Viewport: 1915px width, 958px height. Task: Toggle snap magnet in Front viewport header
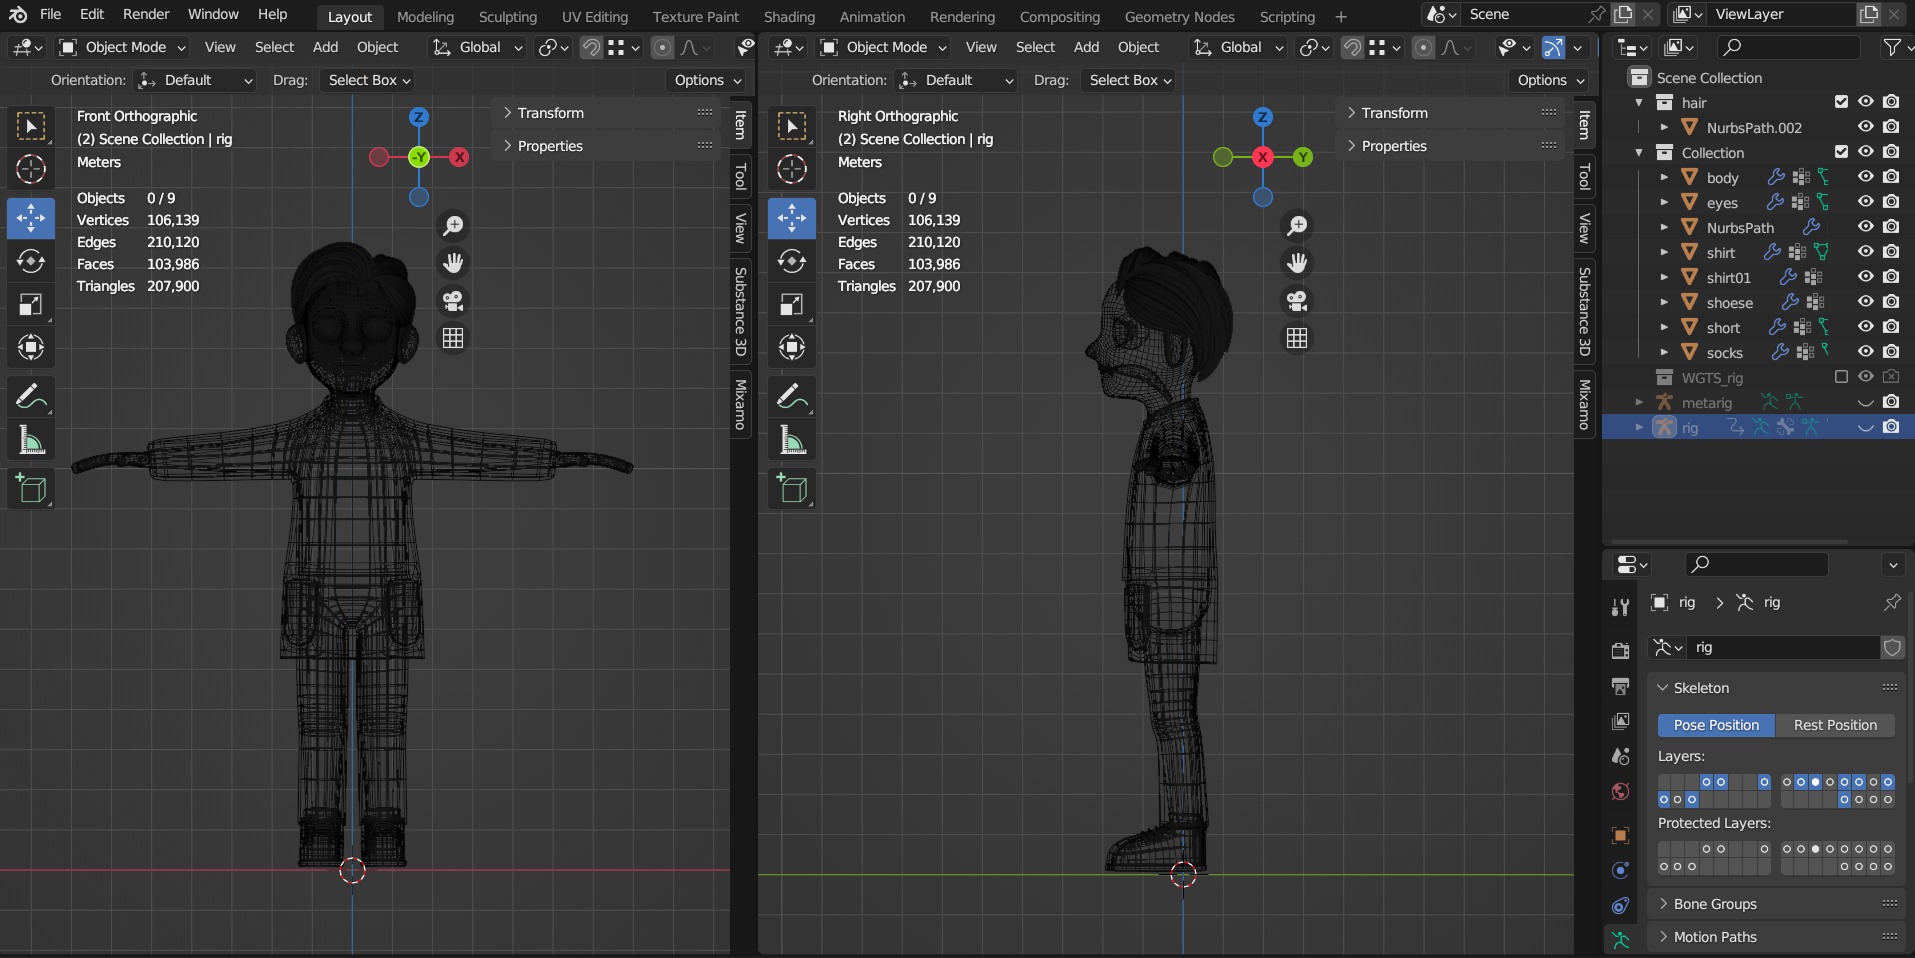point(591,47)
